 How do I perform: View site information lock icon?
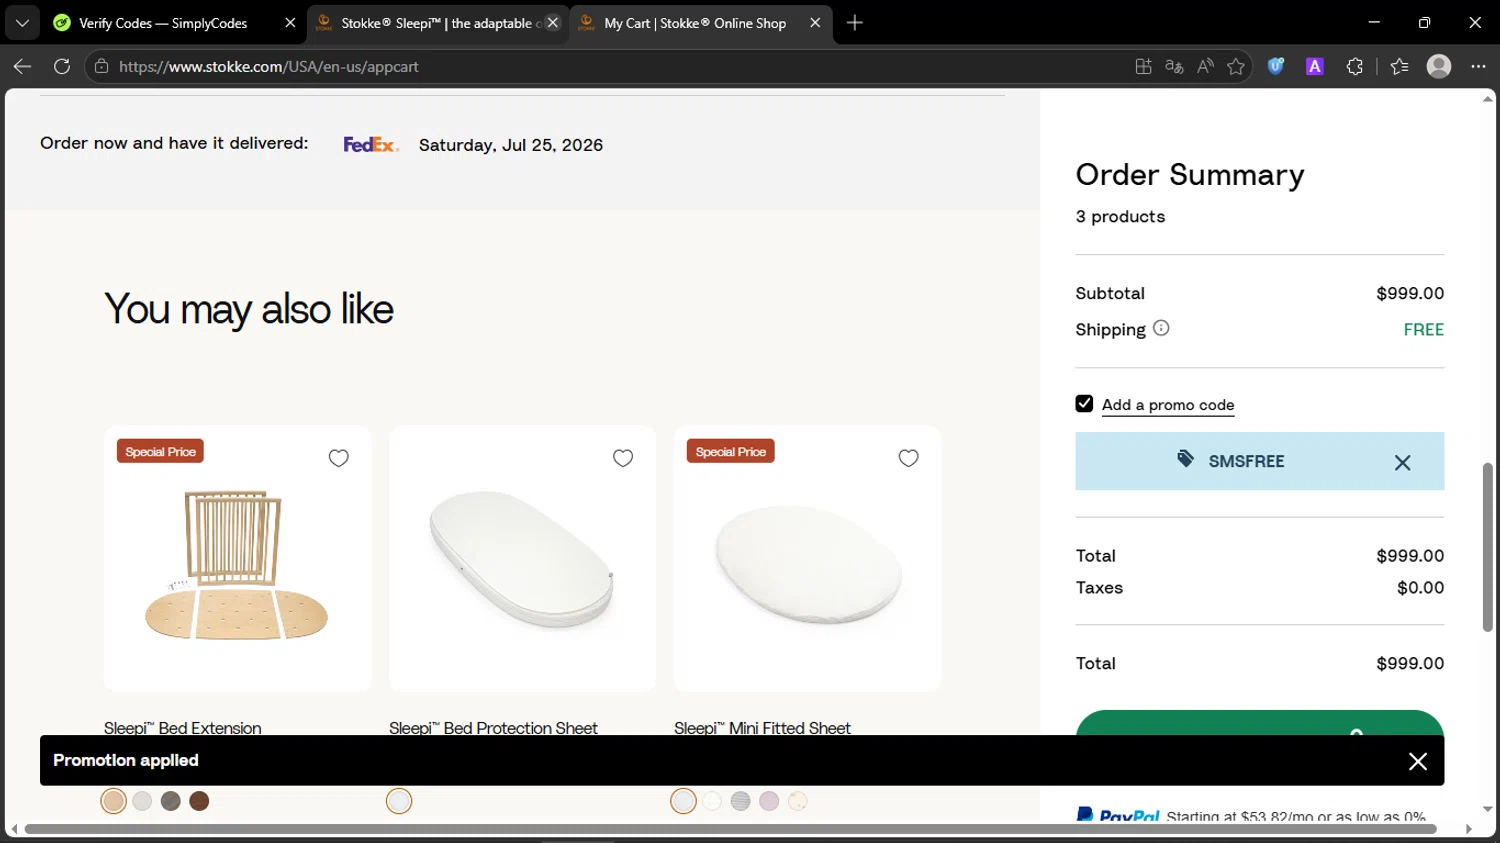101,66
